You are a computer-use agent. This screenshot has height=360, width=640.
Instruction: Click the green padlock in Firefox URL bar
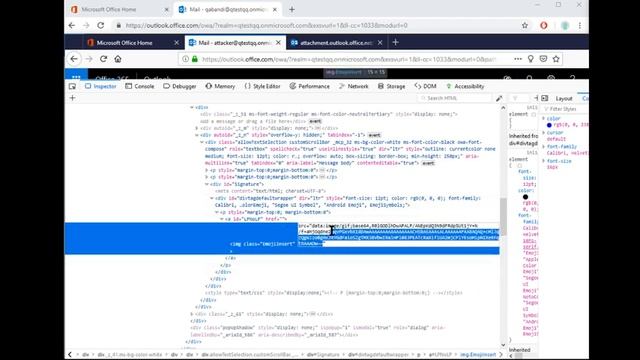(x=195, y=59)
